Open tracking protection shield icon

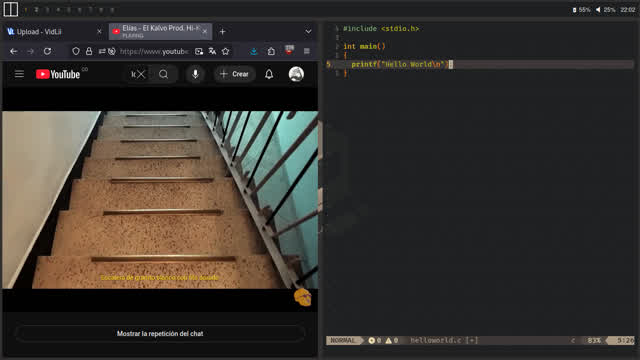[x=76, y=51]
